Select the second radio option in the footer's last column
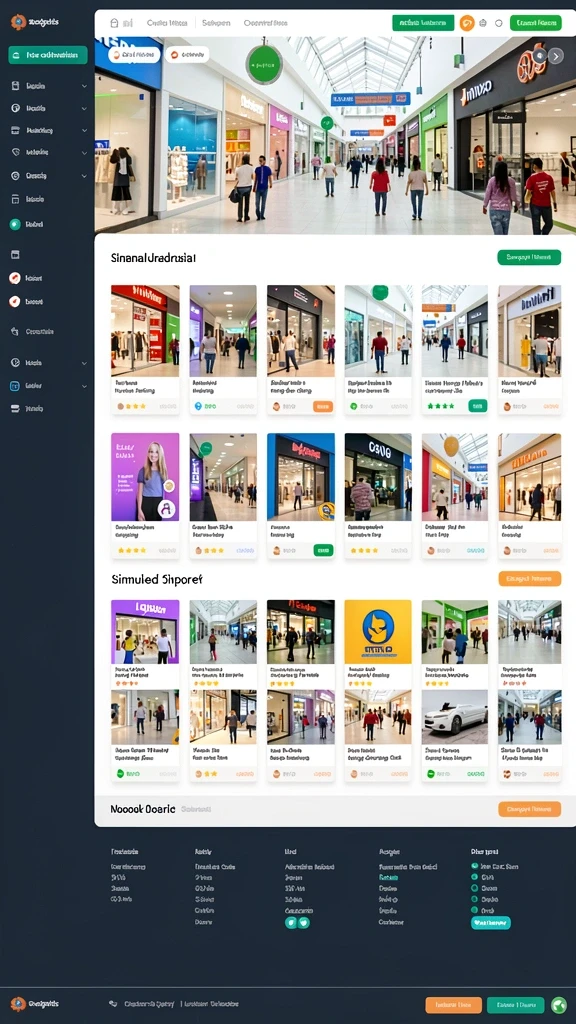The height and width of the screenshot is (1024, 576). tap(475, 877)
